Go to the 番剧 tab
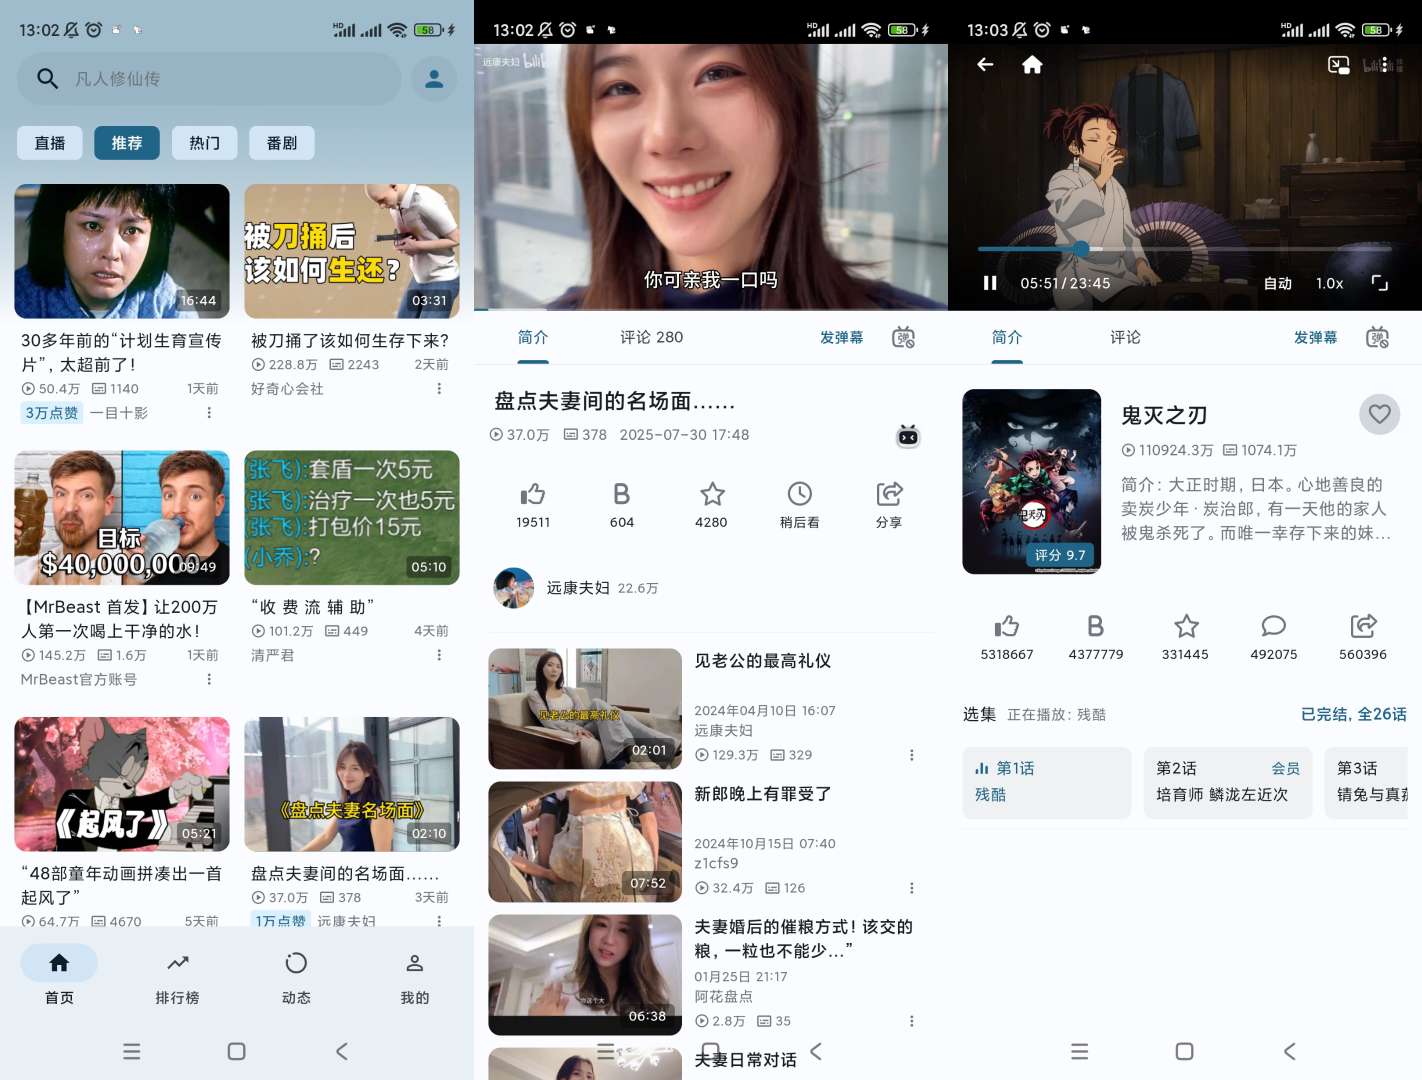Image resolution: width=1422 pixels, height=1080 pixels. pyautogui.click(x=282, y=143)
